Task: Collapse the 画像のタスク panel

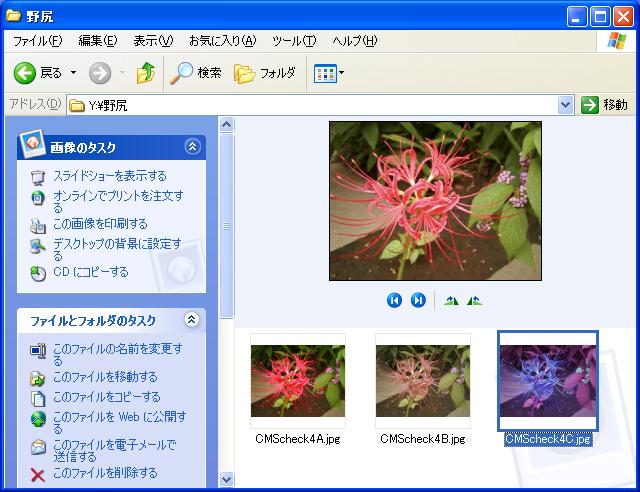Action: point(192,147)
